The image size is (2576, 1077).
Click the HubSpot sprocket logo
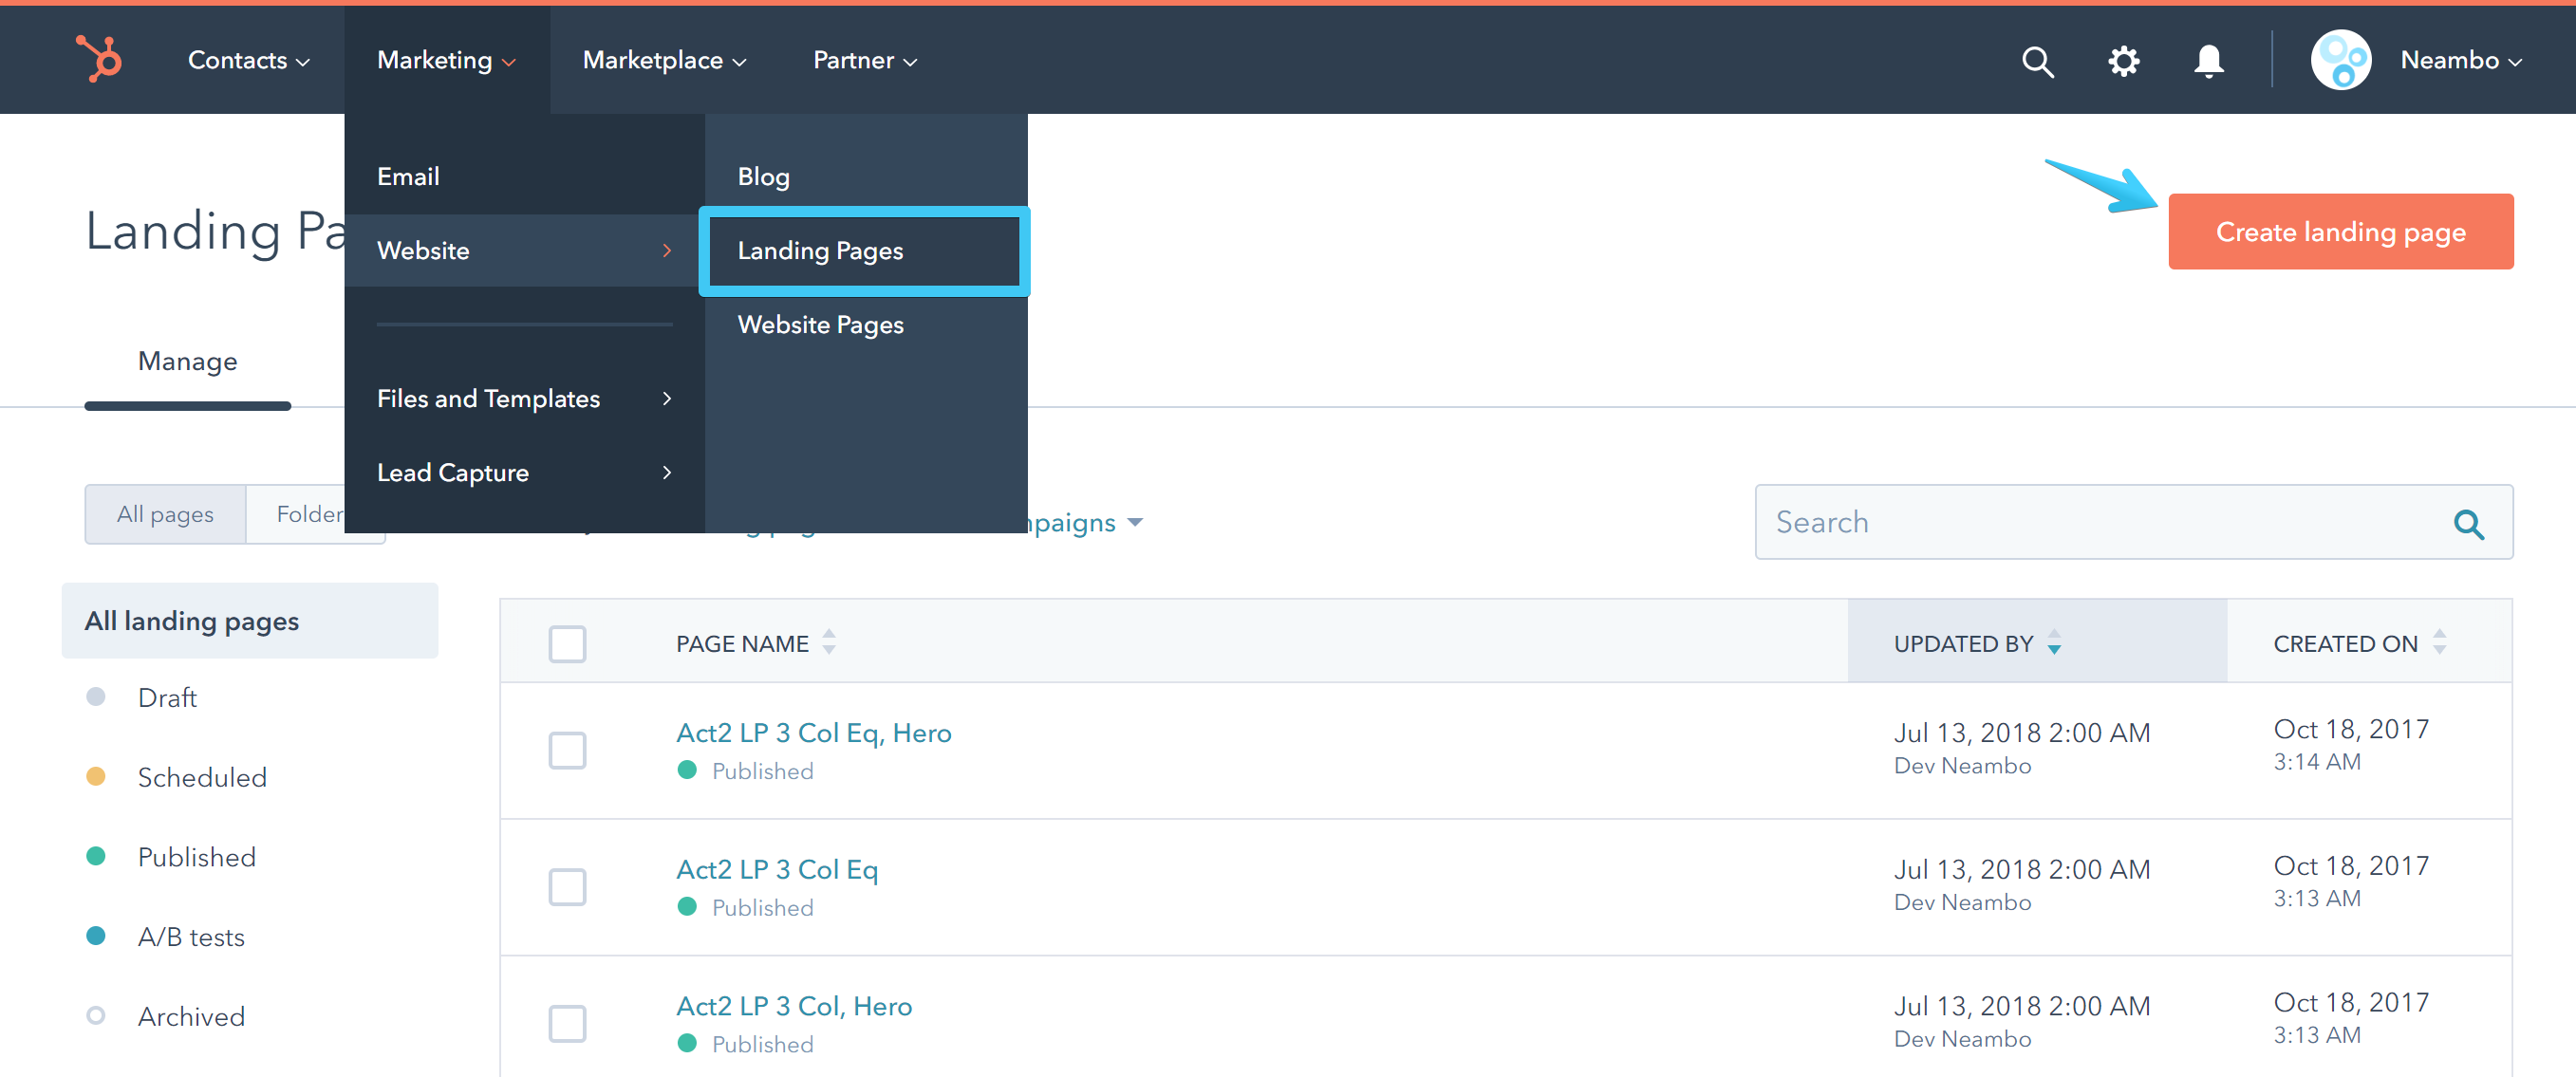99,59
